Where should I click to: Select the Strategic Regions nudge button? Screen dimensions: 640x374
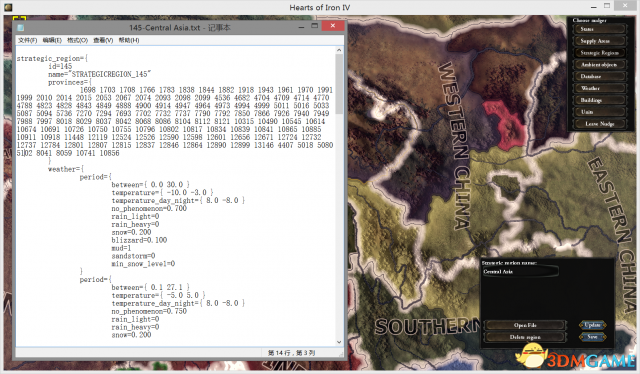click(599, 53)
